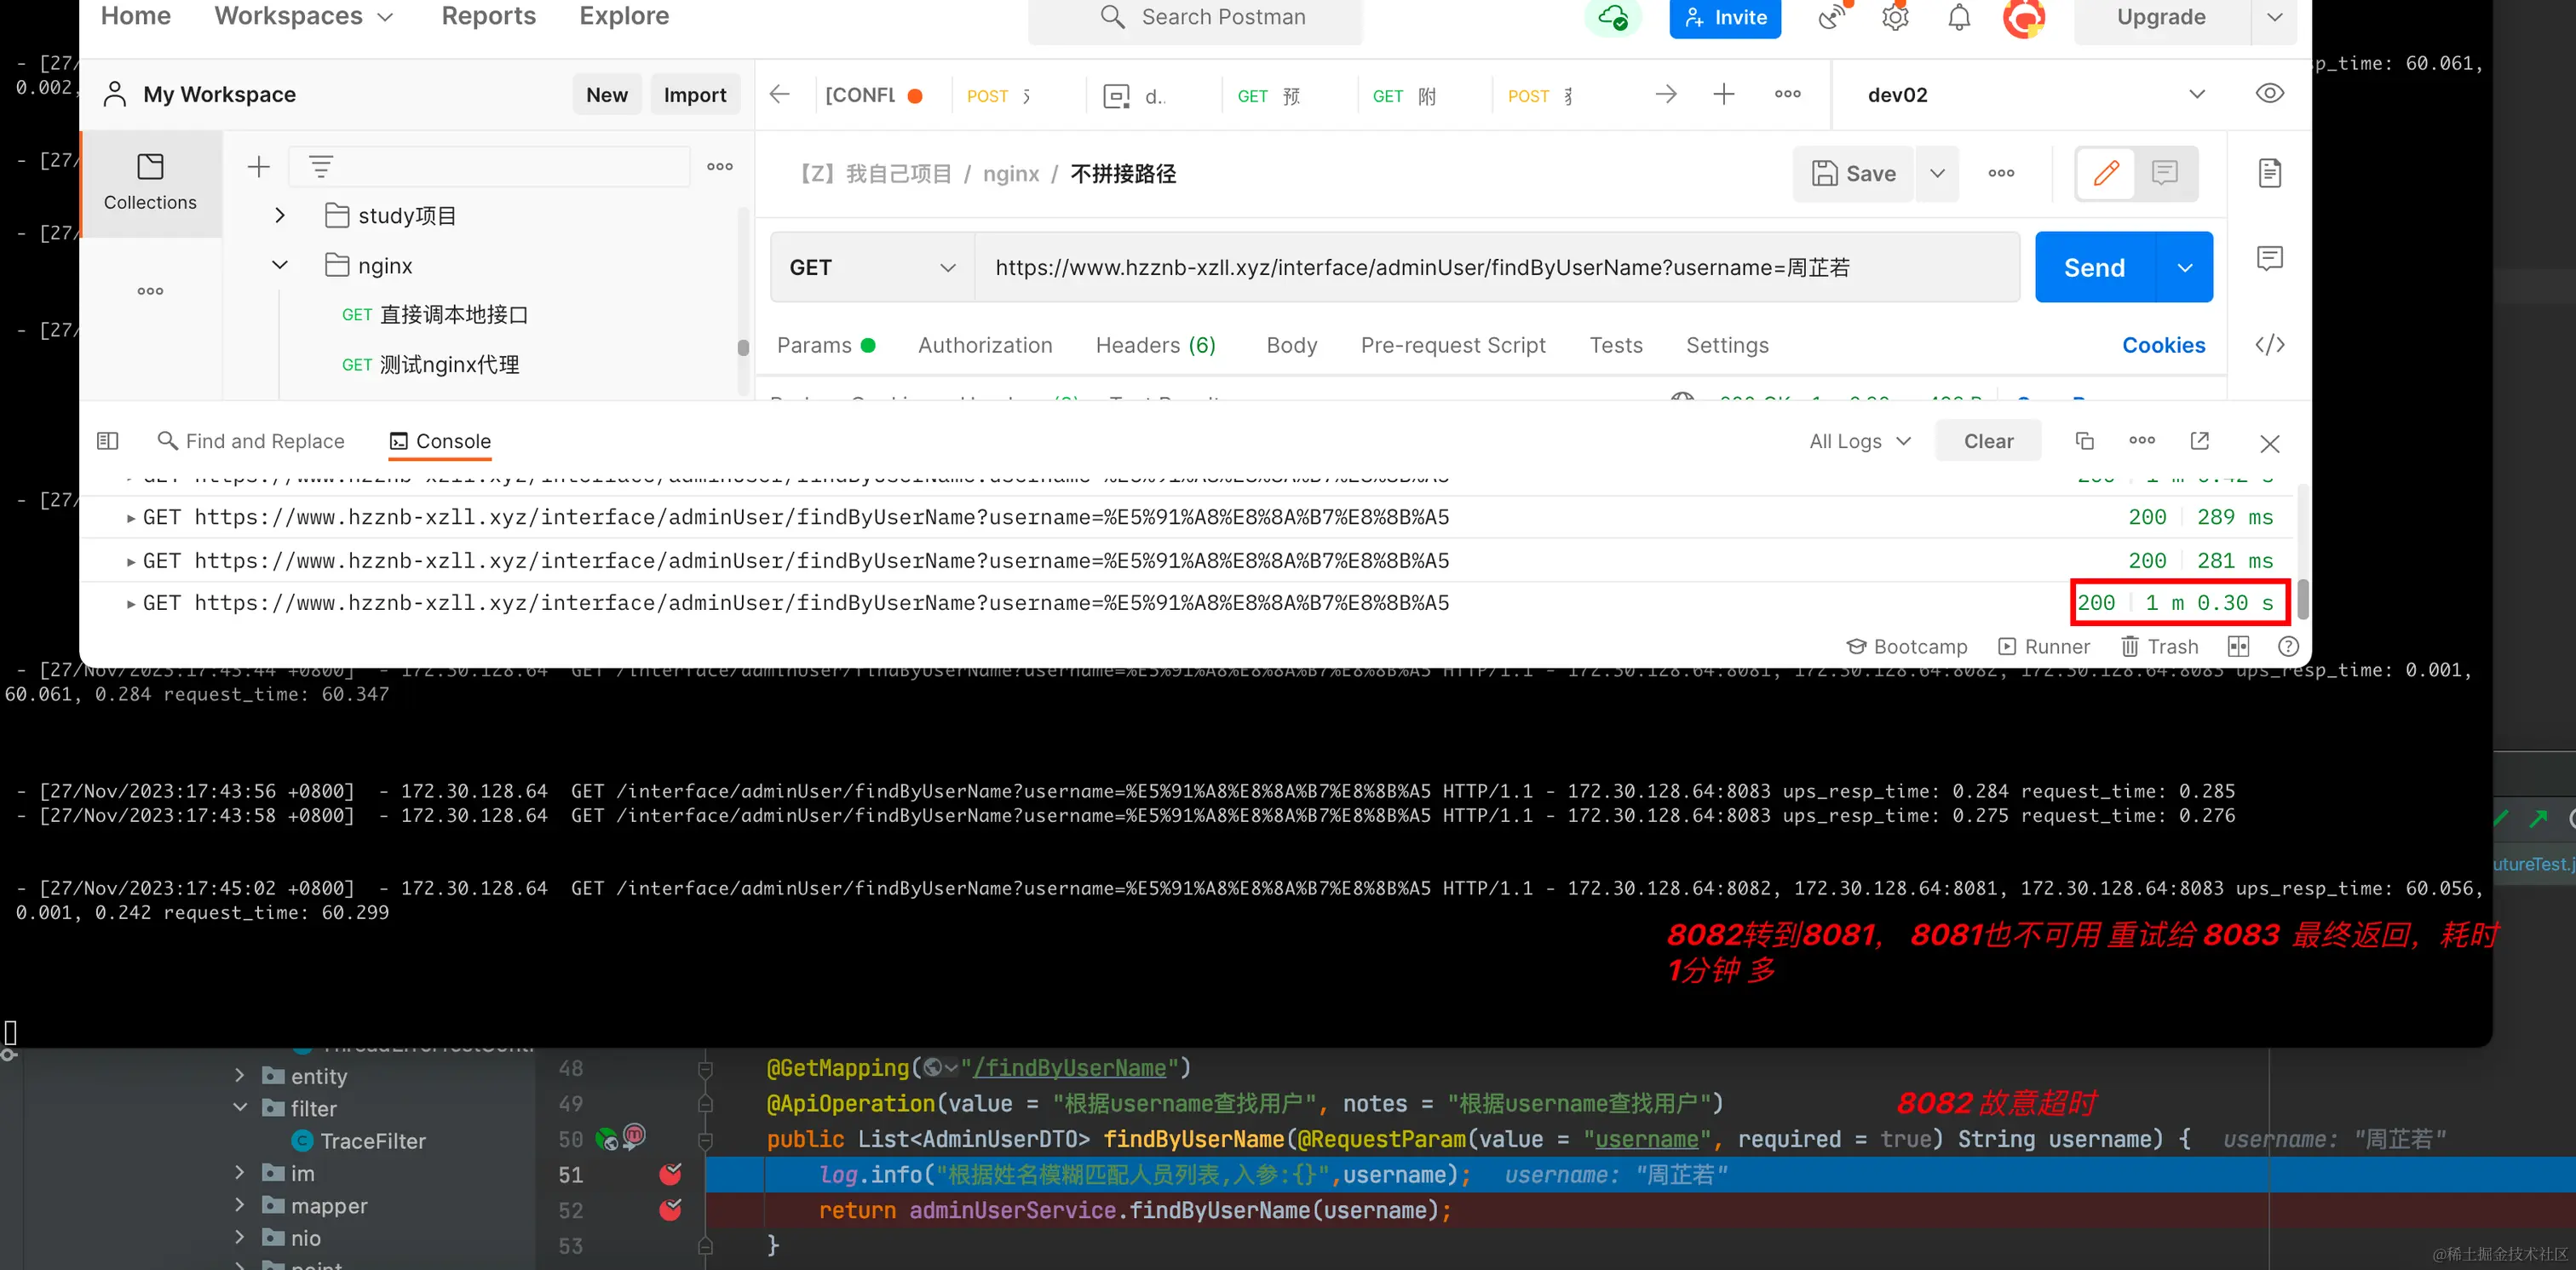Open tab options three dots
This screenshot has height=1270, width=2576.
click(1787, 95)
